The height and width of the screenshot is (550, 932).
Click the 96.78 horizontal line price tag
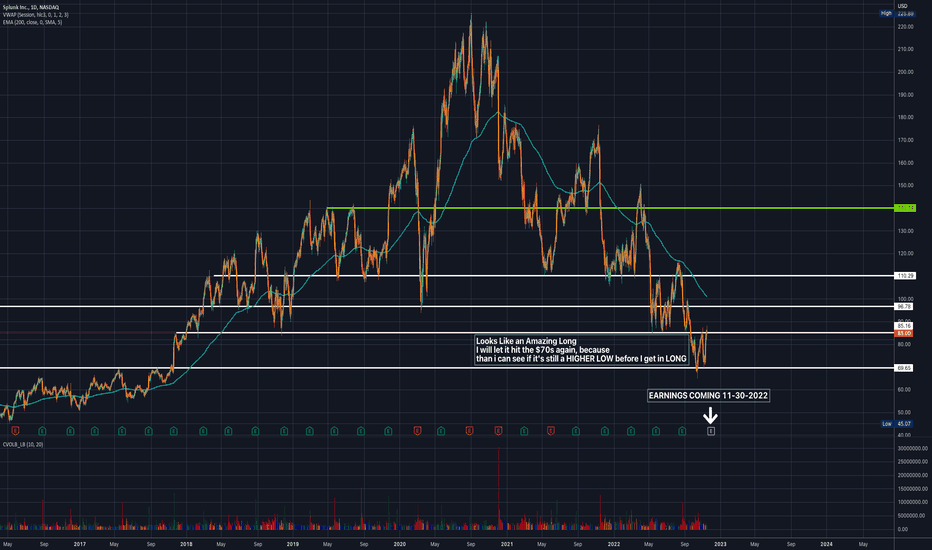[904, 307]
